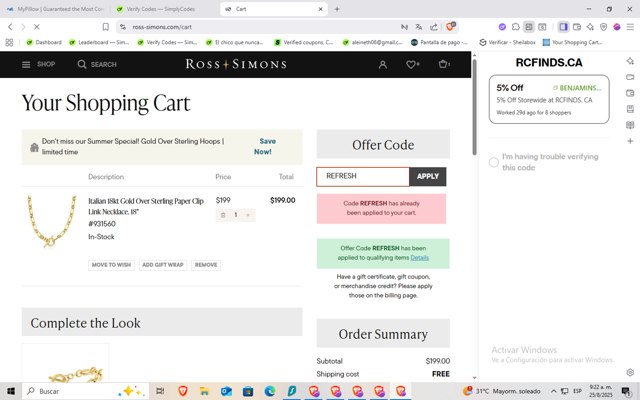Add sidebar item with the plus icon
The height and width of the screenshot is (400, 640).
(x=630, y=141)
